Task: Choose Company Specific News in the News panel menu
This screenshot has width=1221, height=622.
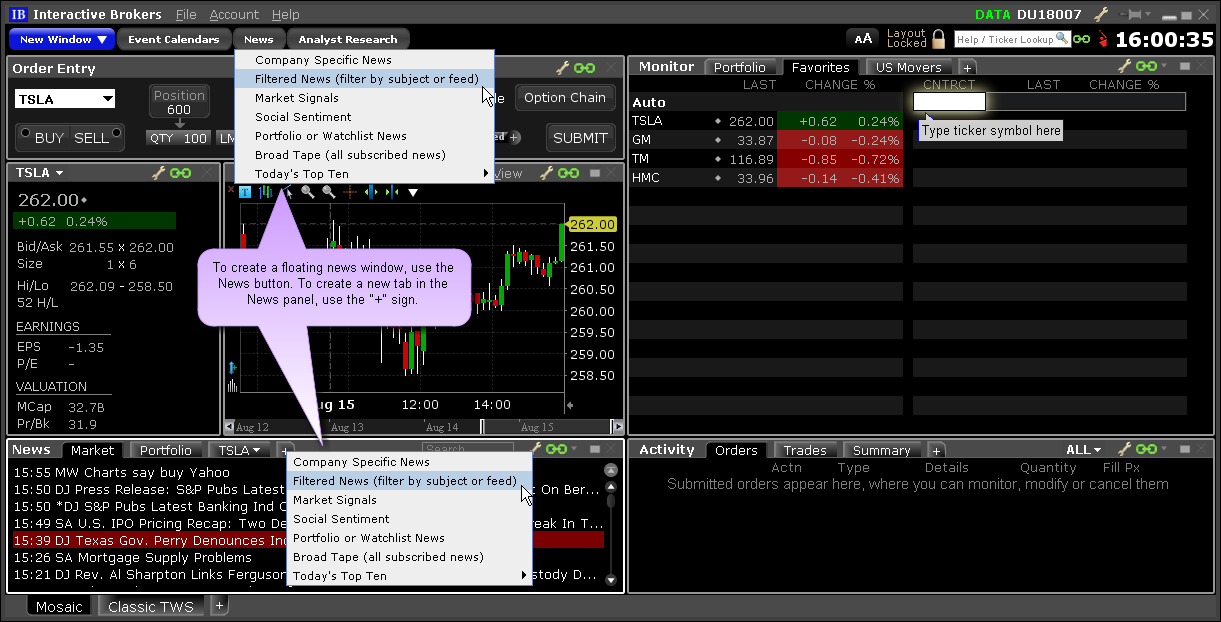Action: pyautogui.click(x=408, y=462)
